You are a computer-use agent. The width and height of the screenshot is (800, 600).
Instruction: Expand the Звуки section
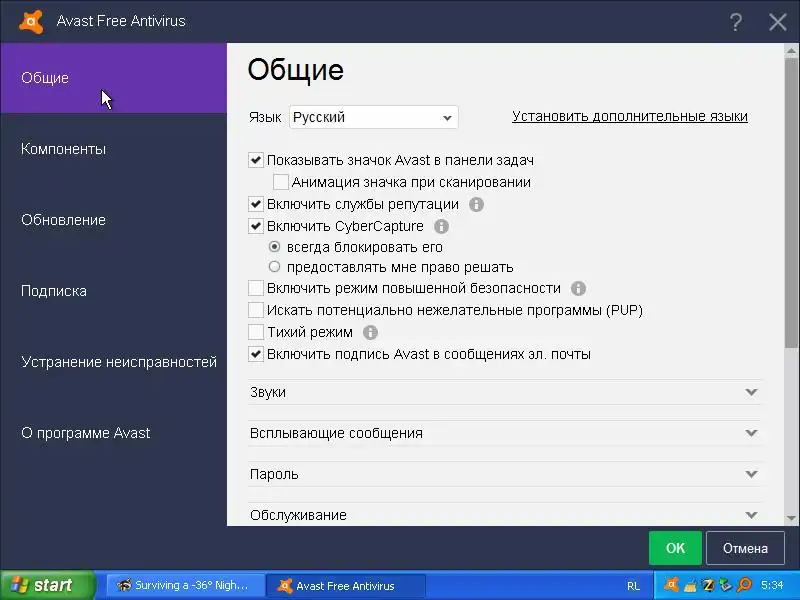(505, 392)
